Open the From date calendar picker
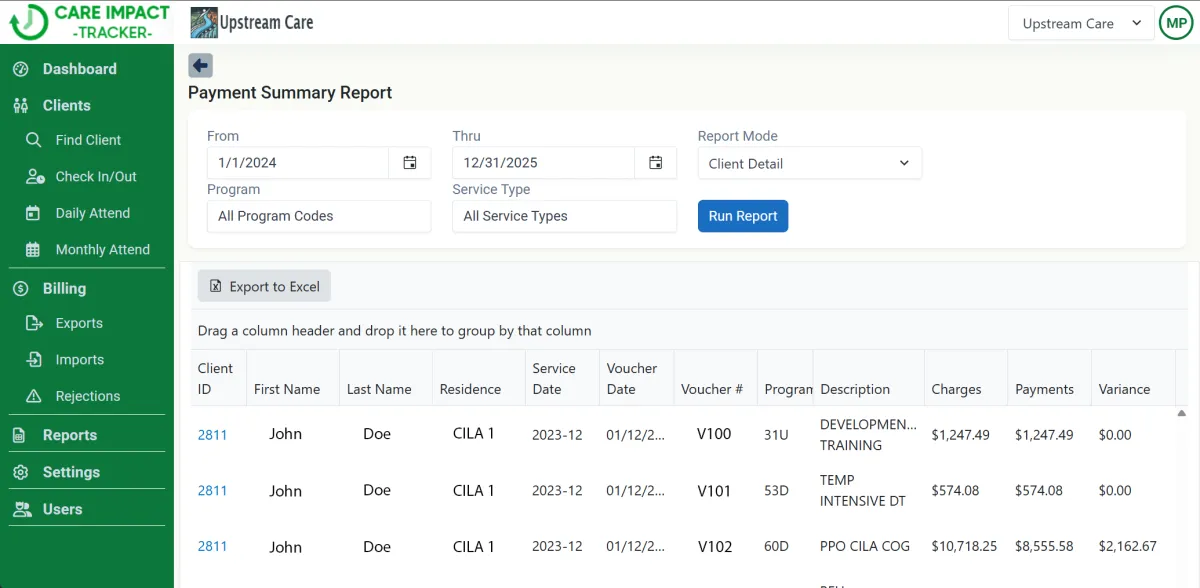The height and width of the screenshot is (588, 1200). point(410,163)
